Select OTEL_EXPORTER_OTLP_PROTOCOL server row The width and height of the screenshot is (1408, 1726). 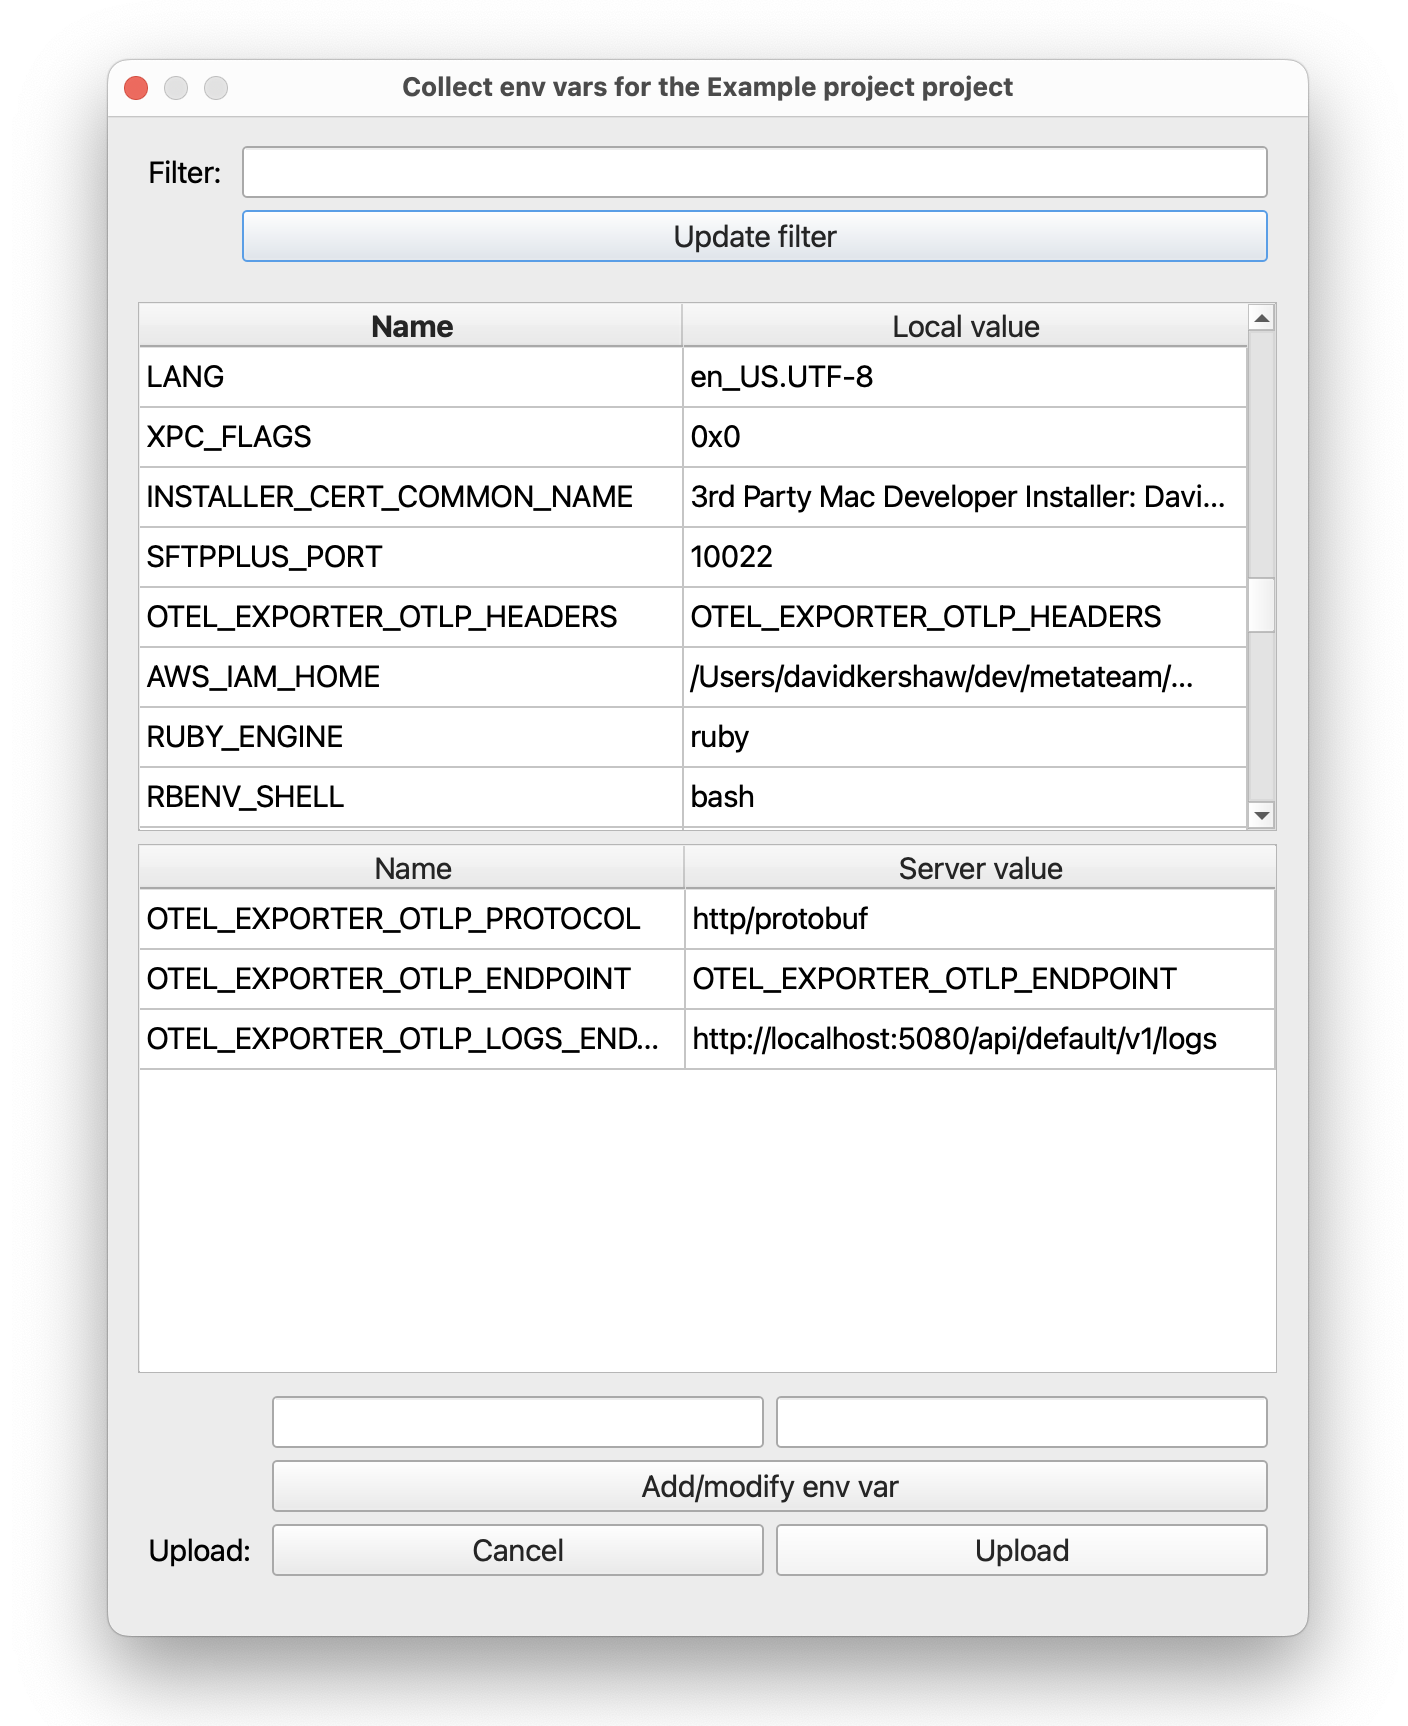tap(410, 919)
